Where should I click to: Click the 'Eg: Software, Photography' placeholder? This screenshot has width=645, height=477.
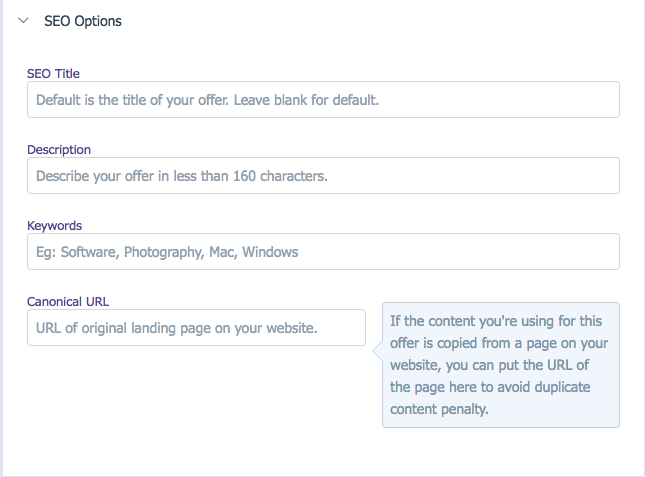120,252
